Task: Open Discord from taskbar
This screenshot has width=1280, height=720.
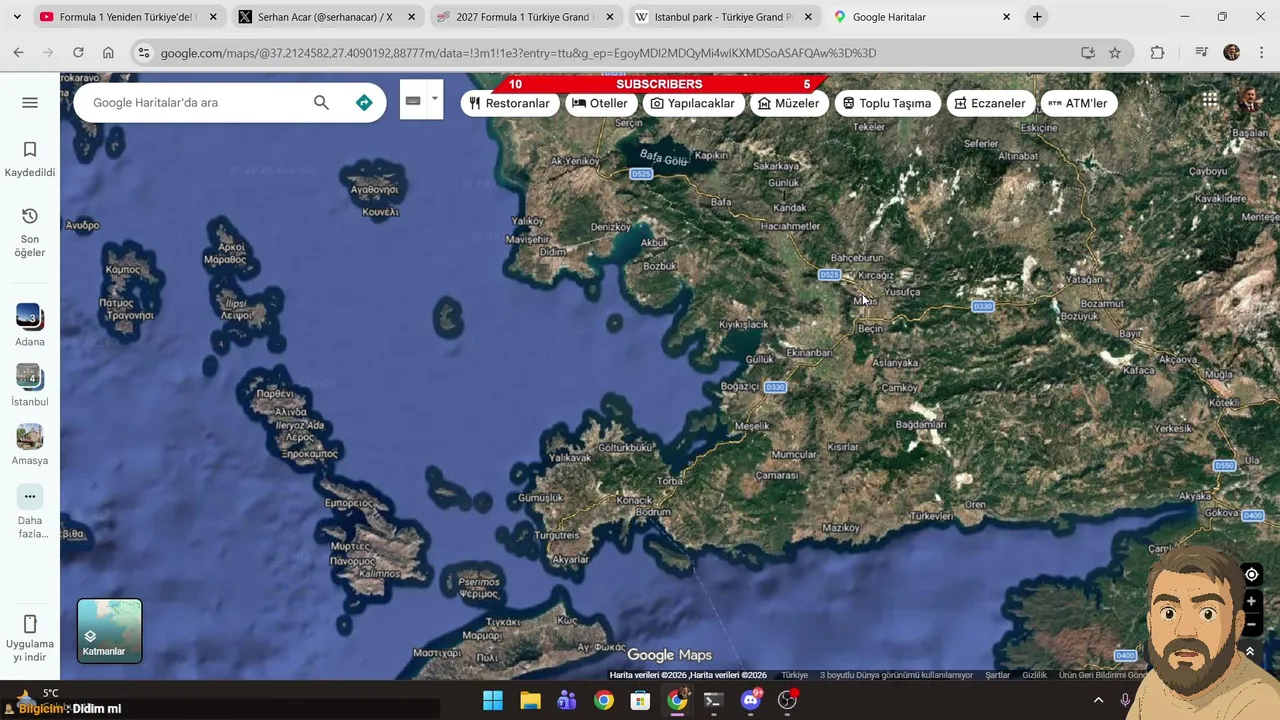Action: coord(750,700)
